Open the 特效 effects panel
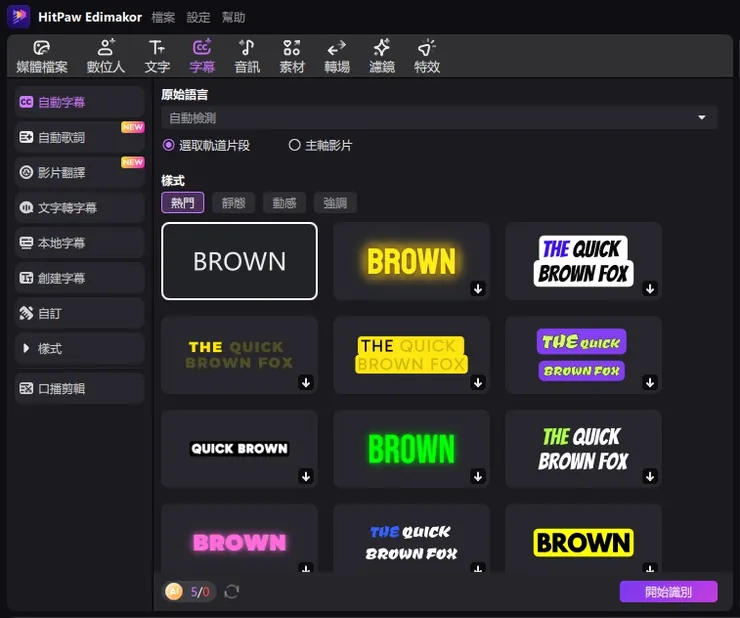This screenshot has height=618, width=740. click(x=427, y=57)
